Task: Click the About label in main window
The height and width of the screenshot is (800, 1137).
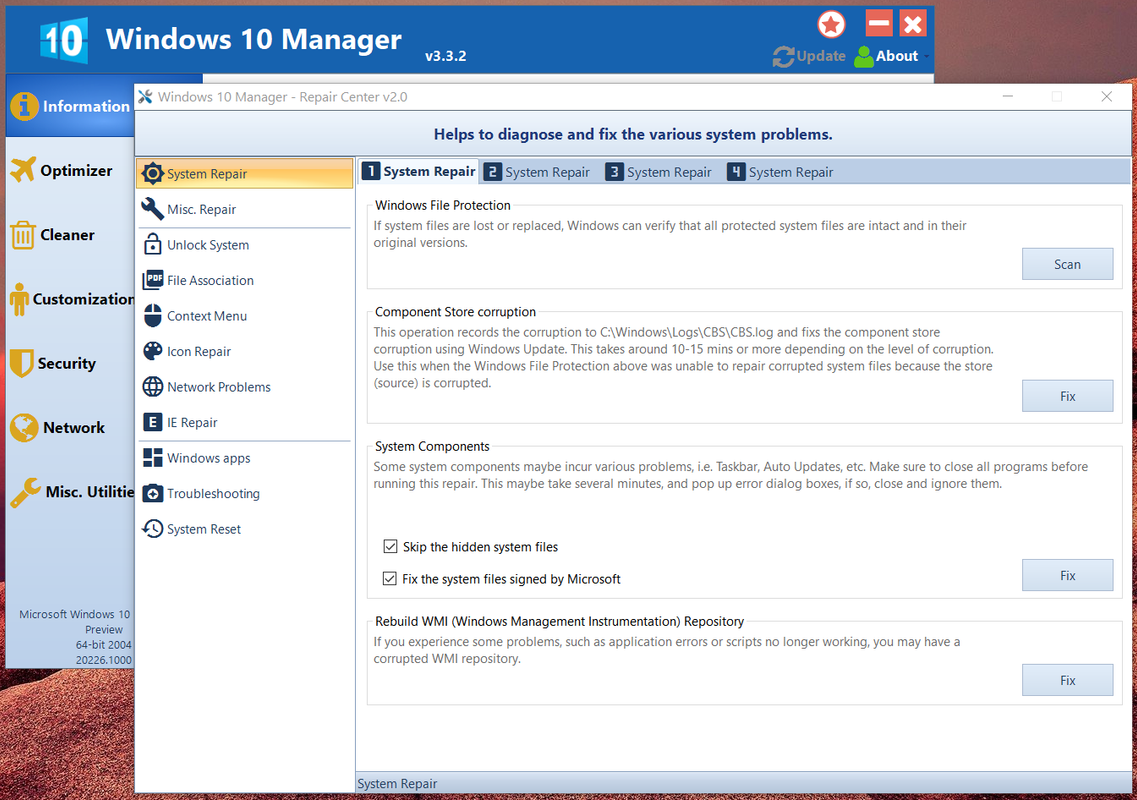Action: point(897,56)
